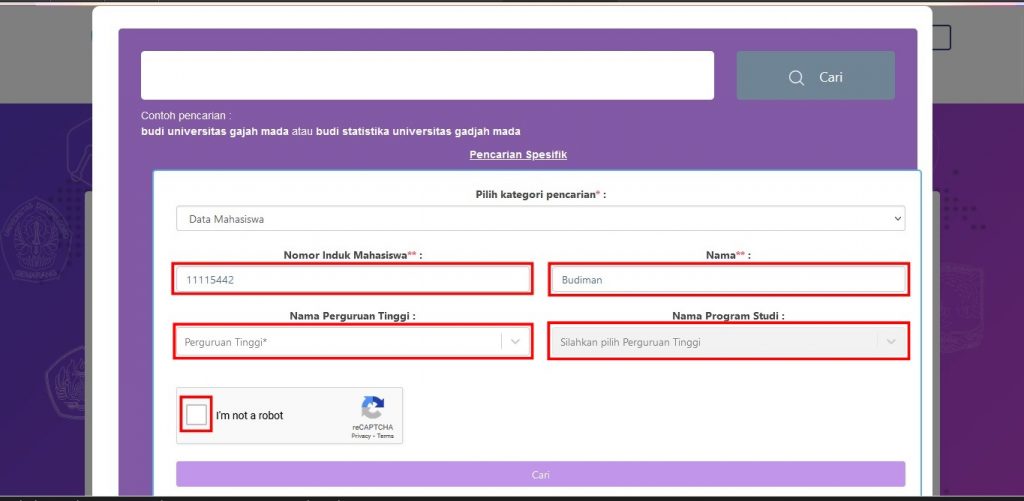Click the chevron in Nama Program Studi field
Viewport: 1024px width, 501px height.
(891, 342)
